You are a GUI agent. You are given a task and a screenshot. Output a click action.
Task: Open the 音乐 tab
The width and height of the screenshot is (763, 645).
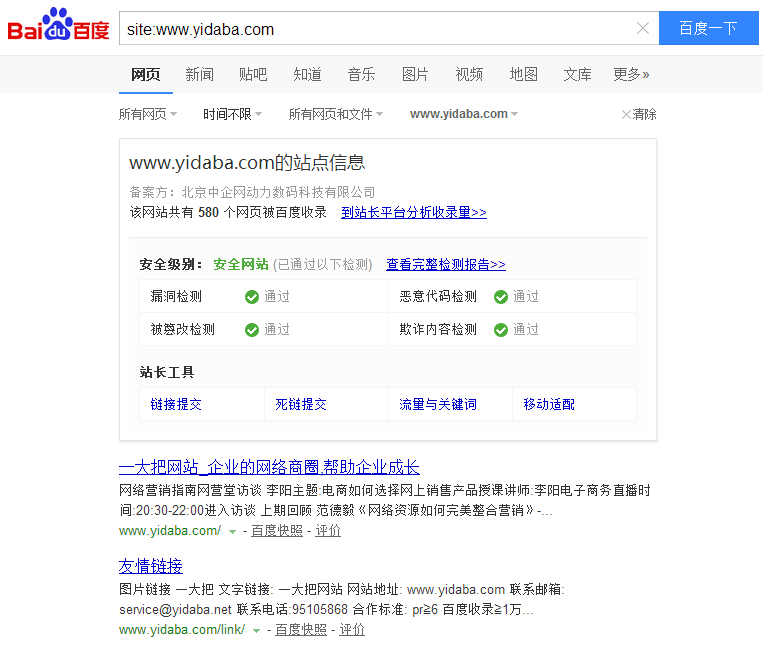[361, 74]
